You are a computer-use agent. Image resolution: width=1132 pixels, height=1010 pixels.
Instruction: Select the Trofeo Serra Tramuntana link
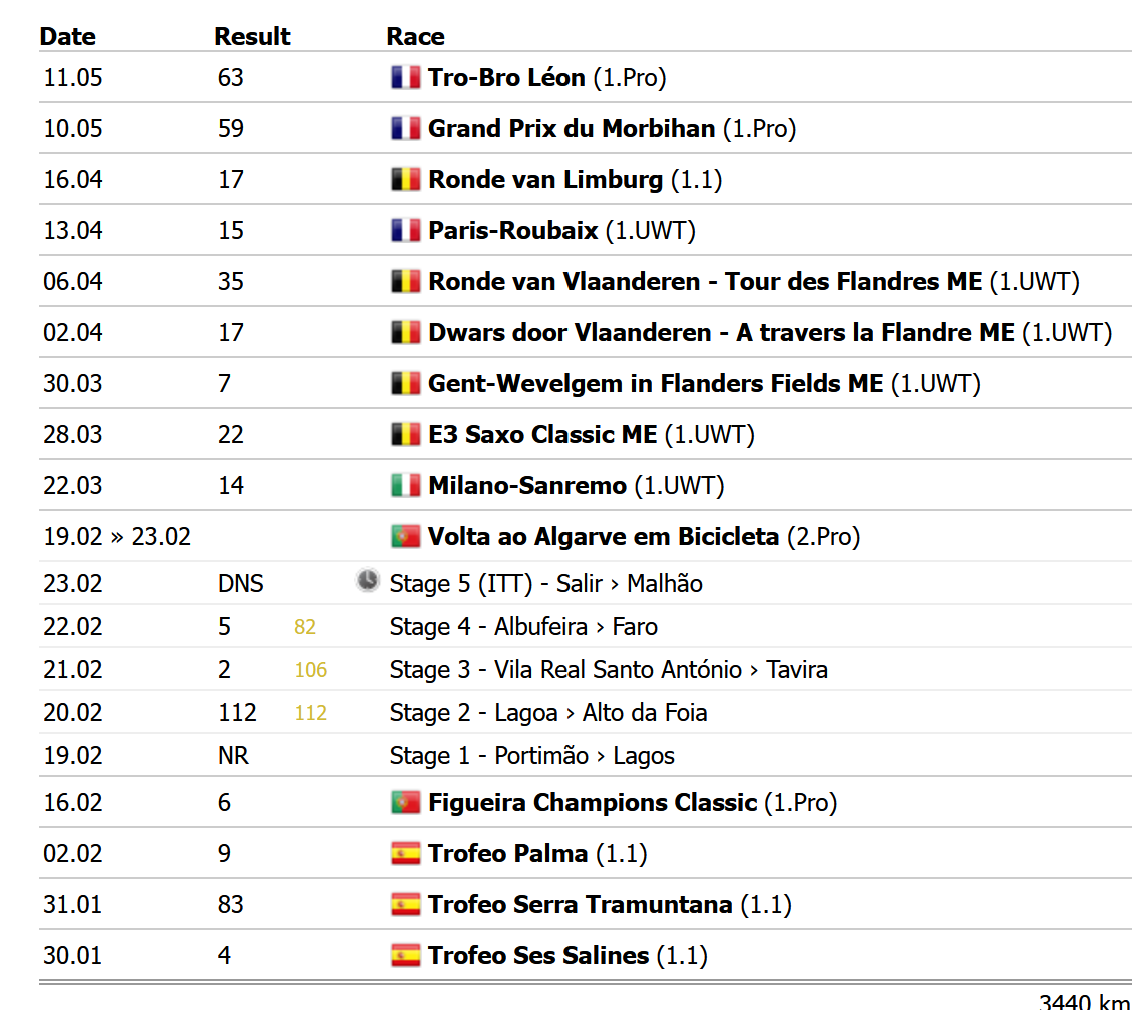[580, 905]
